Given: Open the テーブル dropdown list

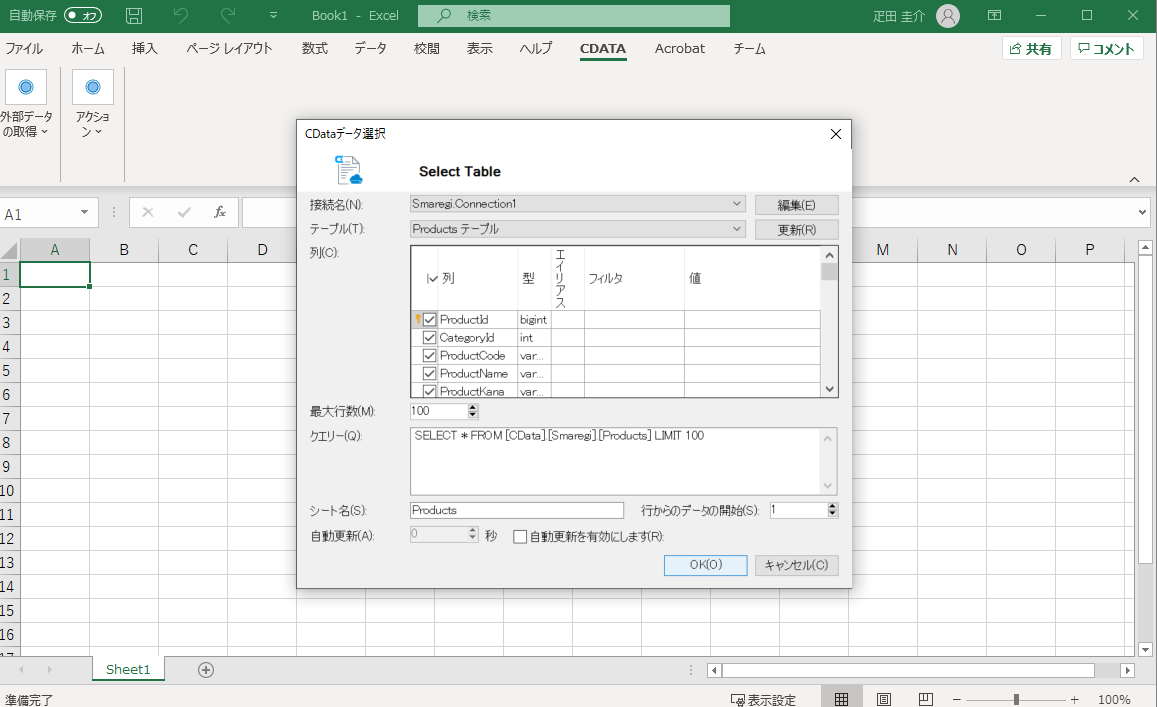Looking at the screenshot, I should tap(738, 228).
